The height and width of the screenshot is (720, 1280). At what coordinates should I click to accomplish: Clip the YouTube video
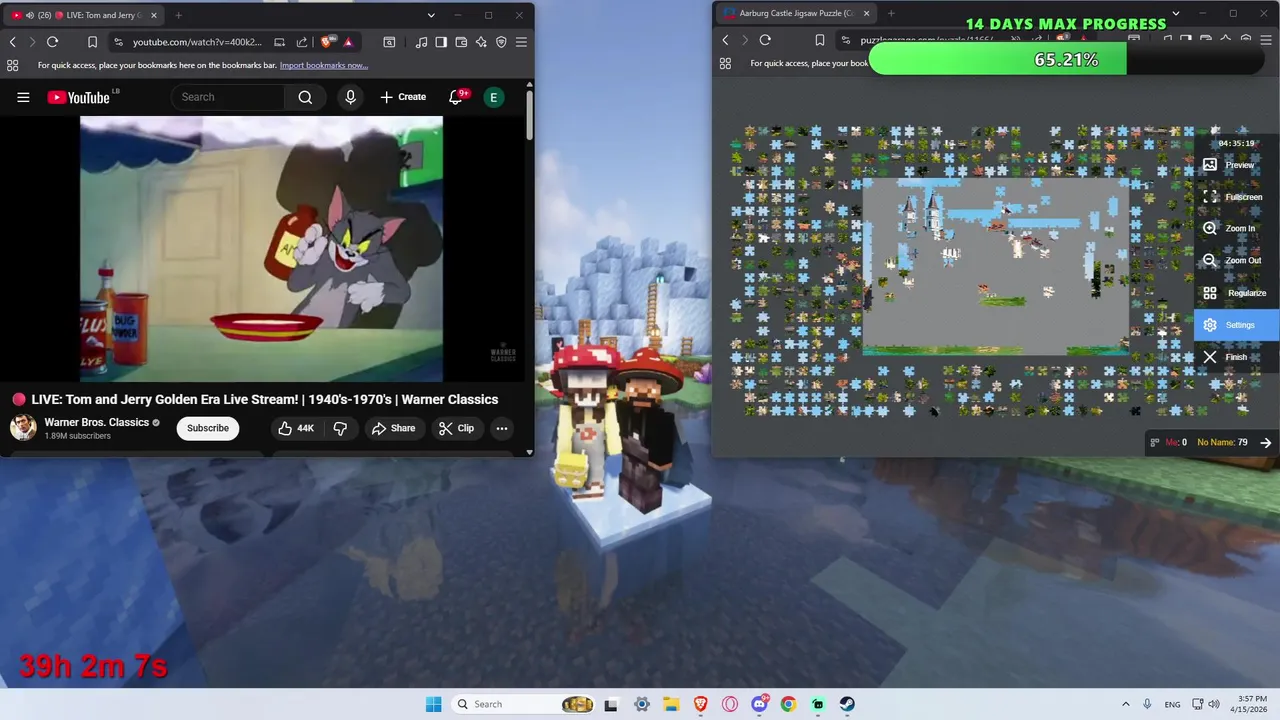tap(456, 428)
